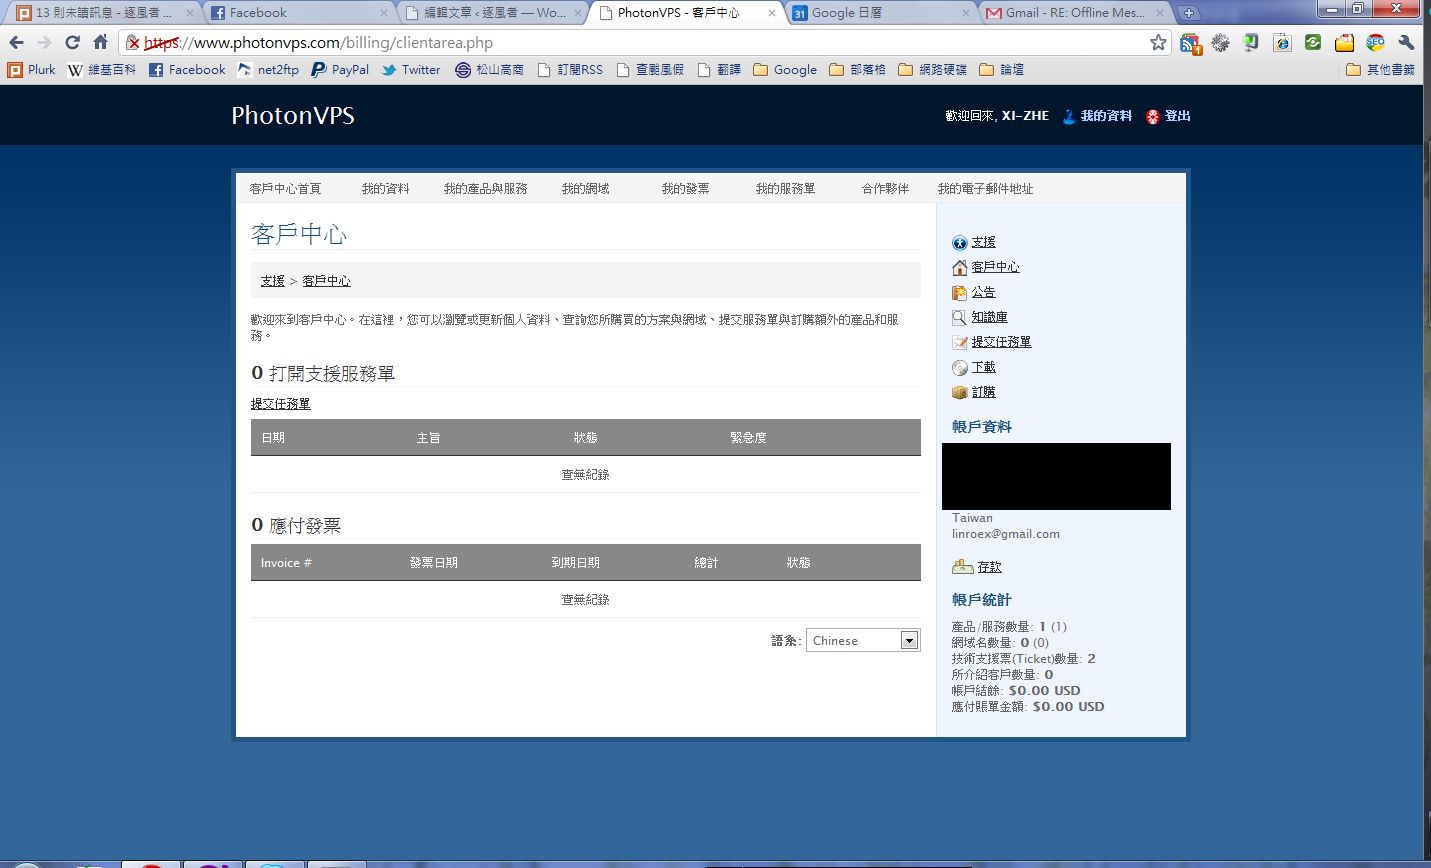Click the 支援 breadcrumb link
The height and width of the screenshot is (868, 1431).
(x=272, y=281)
